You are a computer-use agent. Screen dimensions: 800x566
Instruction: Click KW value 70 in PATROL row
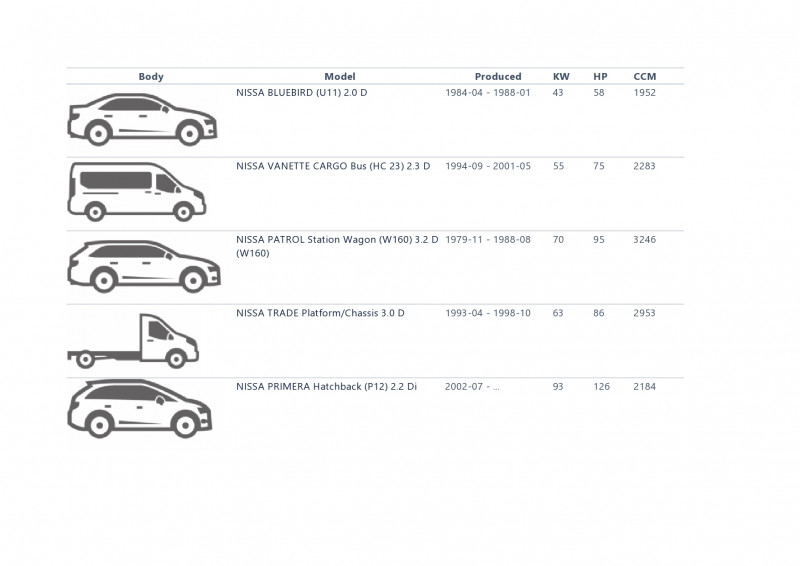pyautogui.click(x=558, y=240)
